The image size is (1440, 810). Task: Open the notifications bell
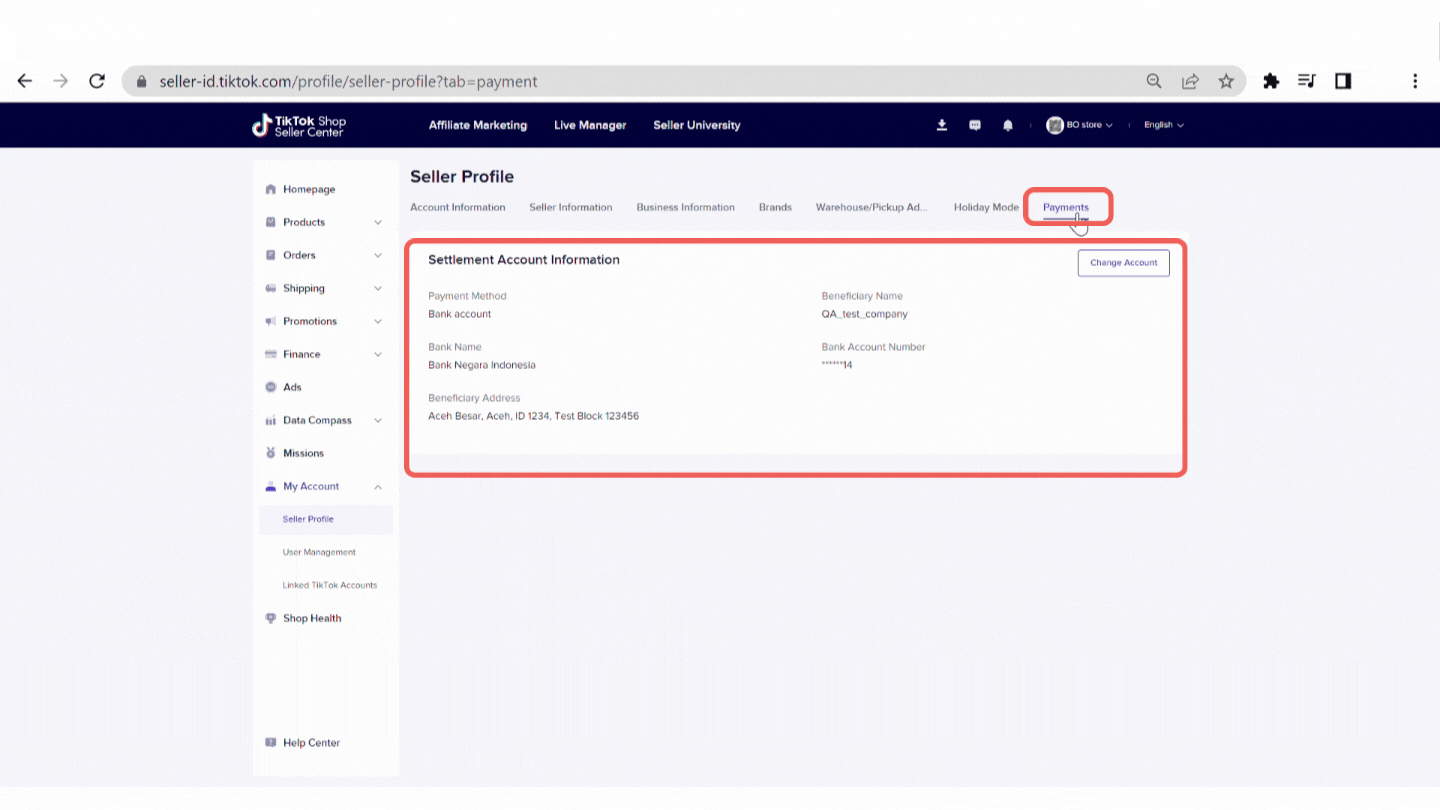click(1008, 125)
